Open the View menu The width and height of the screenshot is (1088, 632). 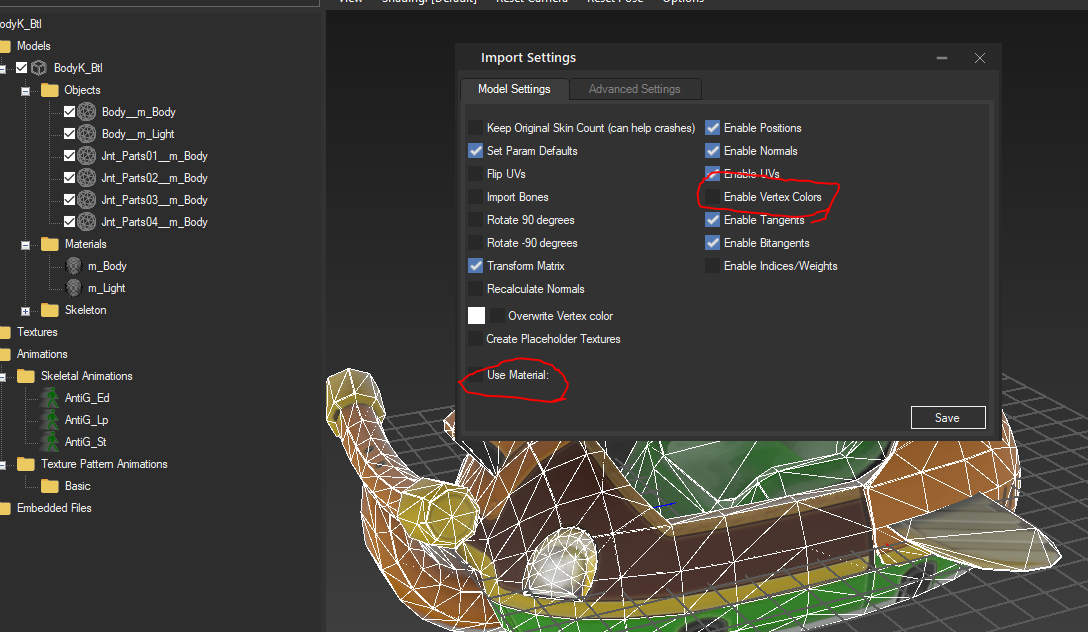click(349, 2)
